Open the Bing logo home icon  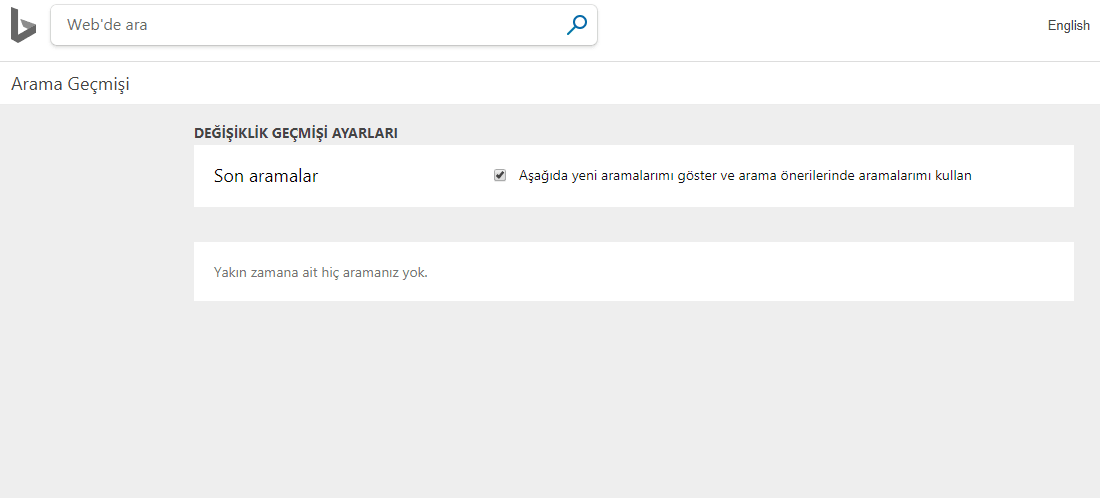pos(23,25)
